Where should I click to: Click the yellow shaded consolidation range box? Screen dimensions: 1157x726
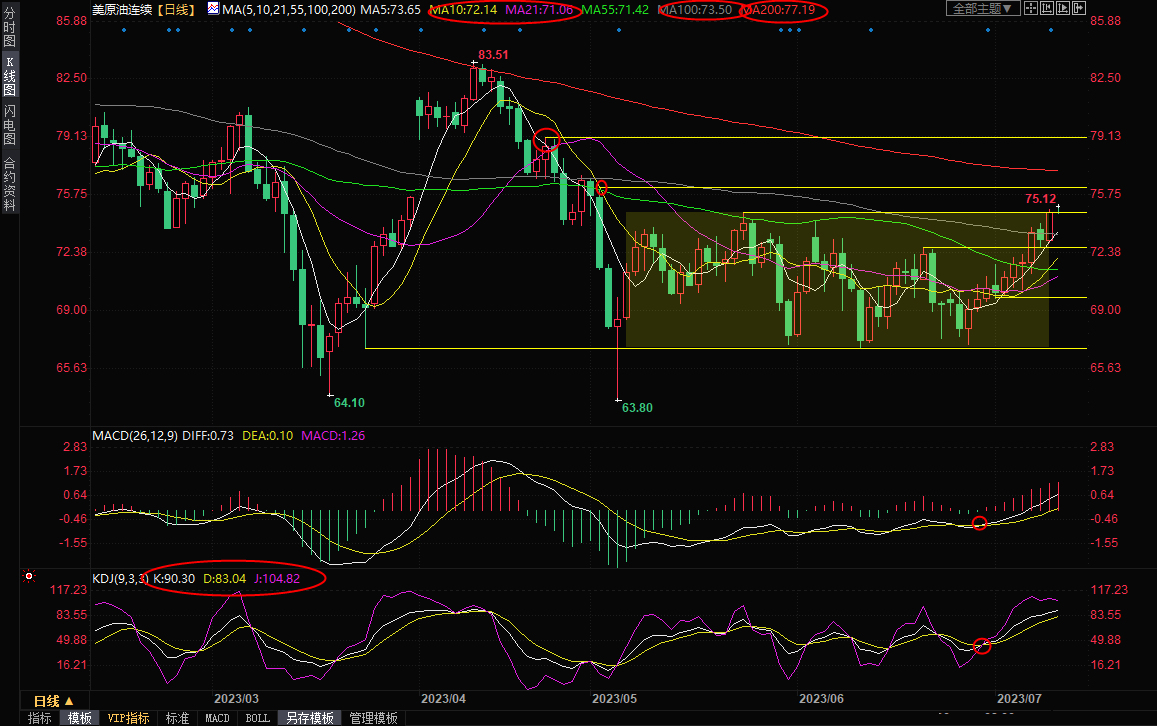coord(836,280)
